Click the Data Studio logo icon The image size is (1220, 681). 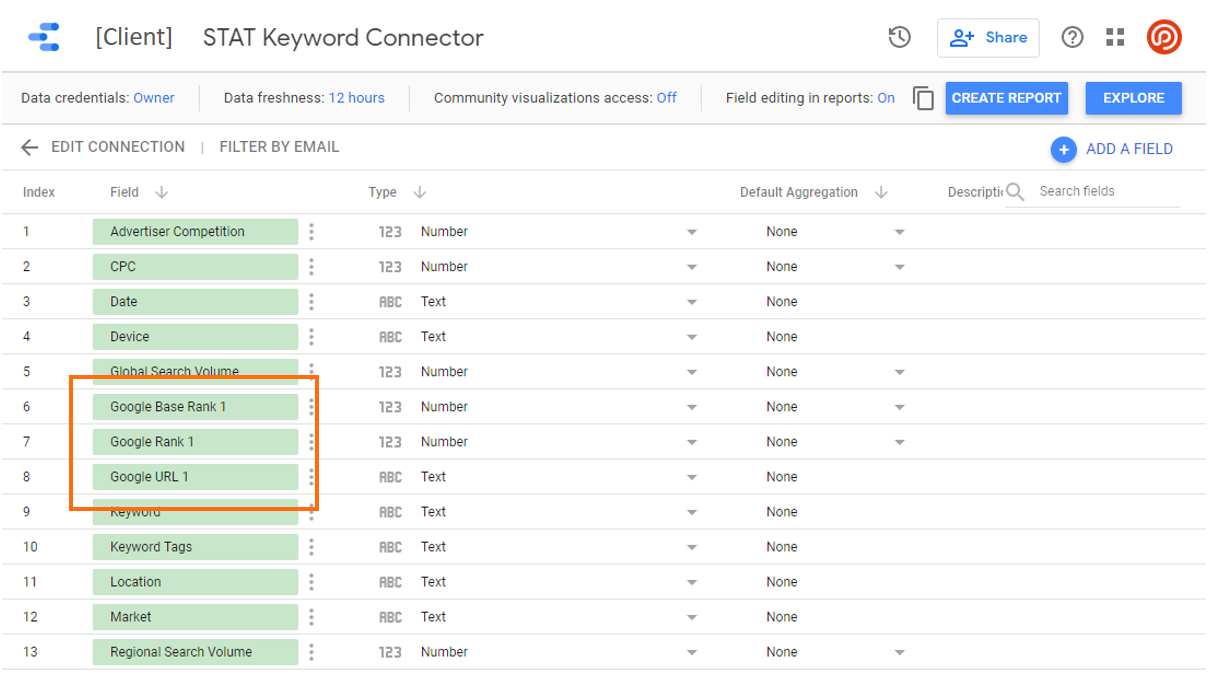click(44, 38)
